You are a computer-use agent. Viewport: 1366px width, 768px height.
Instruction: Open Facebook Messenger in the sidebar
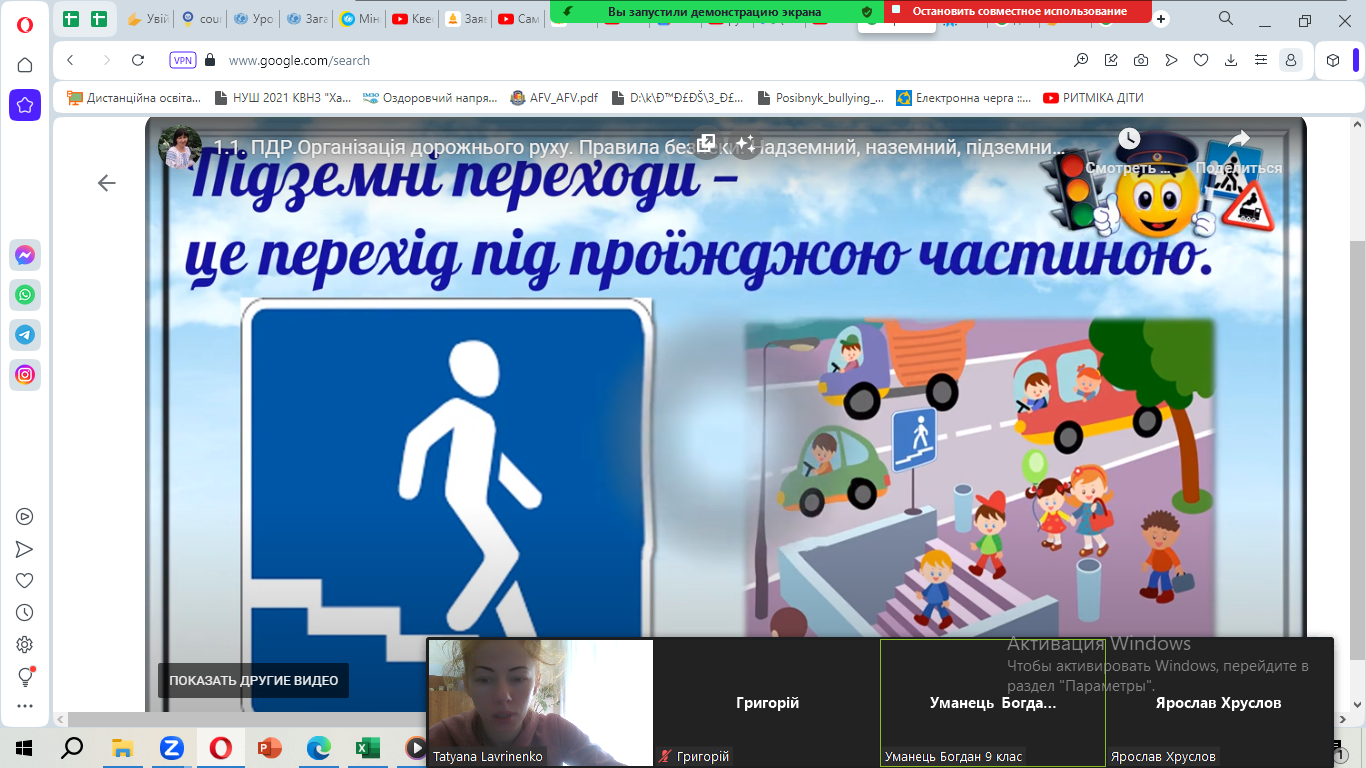25,255
